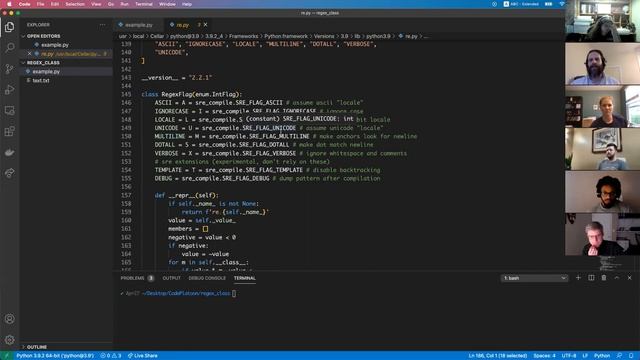This screenshot has height=360, width=640.
Task: Click in the bash terminal prompt
Action: [x=234, y=293]
